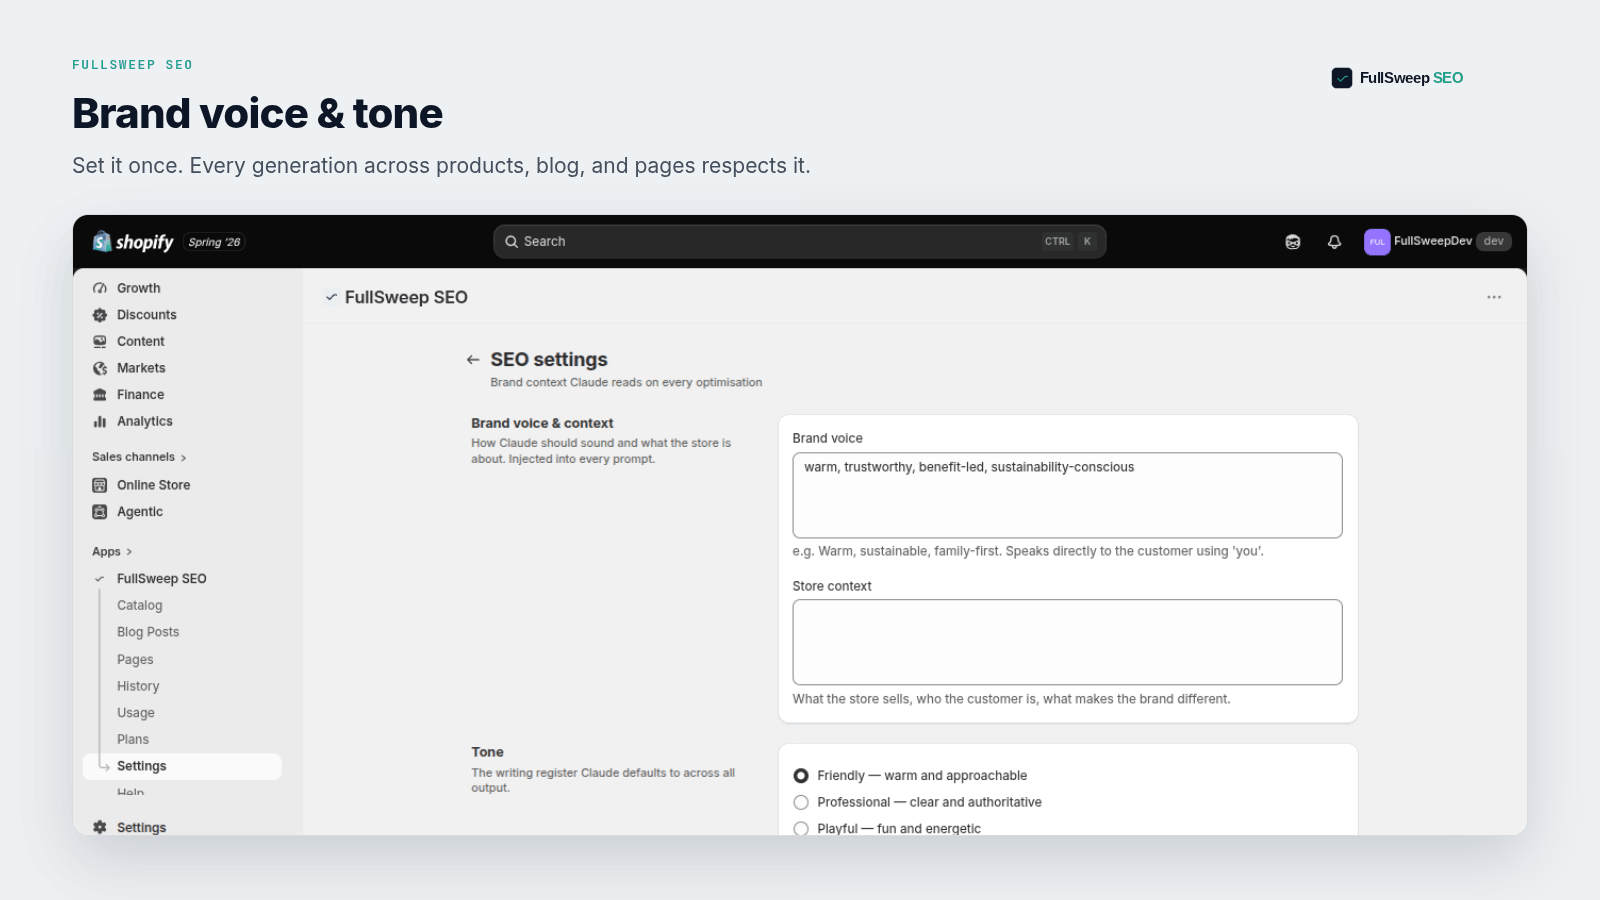Expand the Sales channels section
The image size is (1600, 900).
(139, 457)
